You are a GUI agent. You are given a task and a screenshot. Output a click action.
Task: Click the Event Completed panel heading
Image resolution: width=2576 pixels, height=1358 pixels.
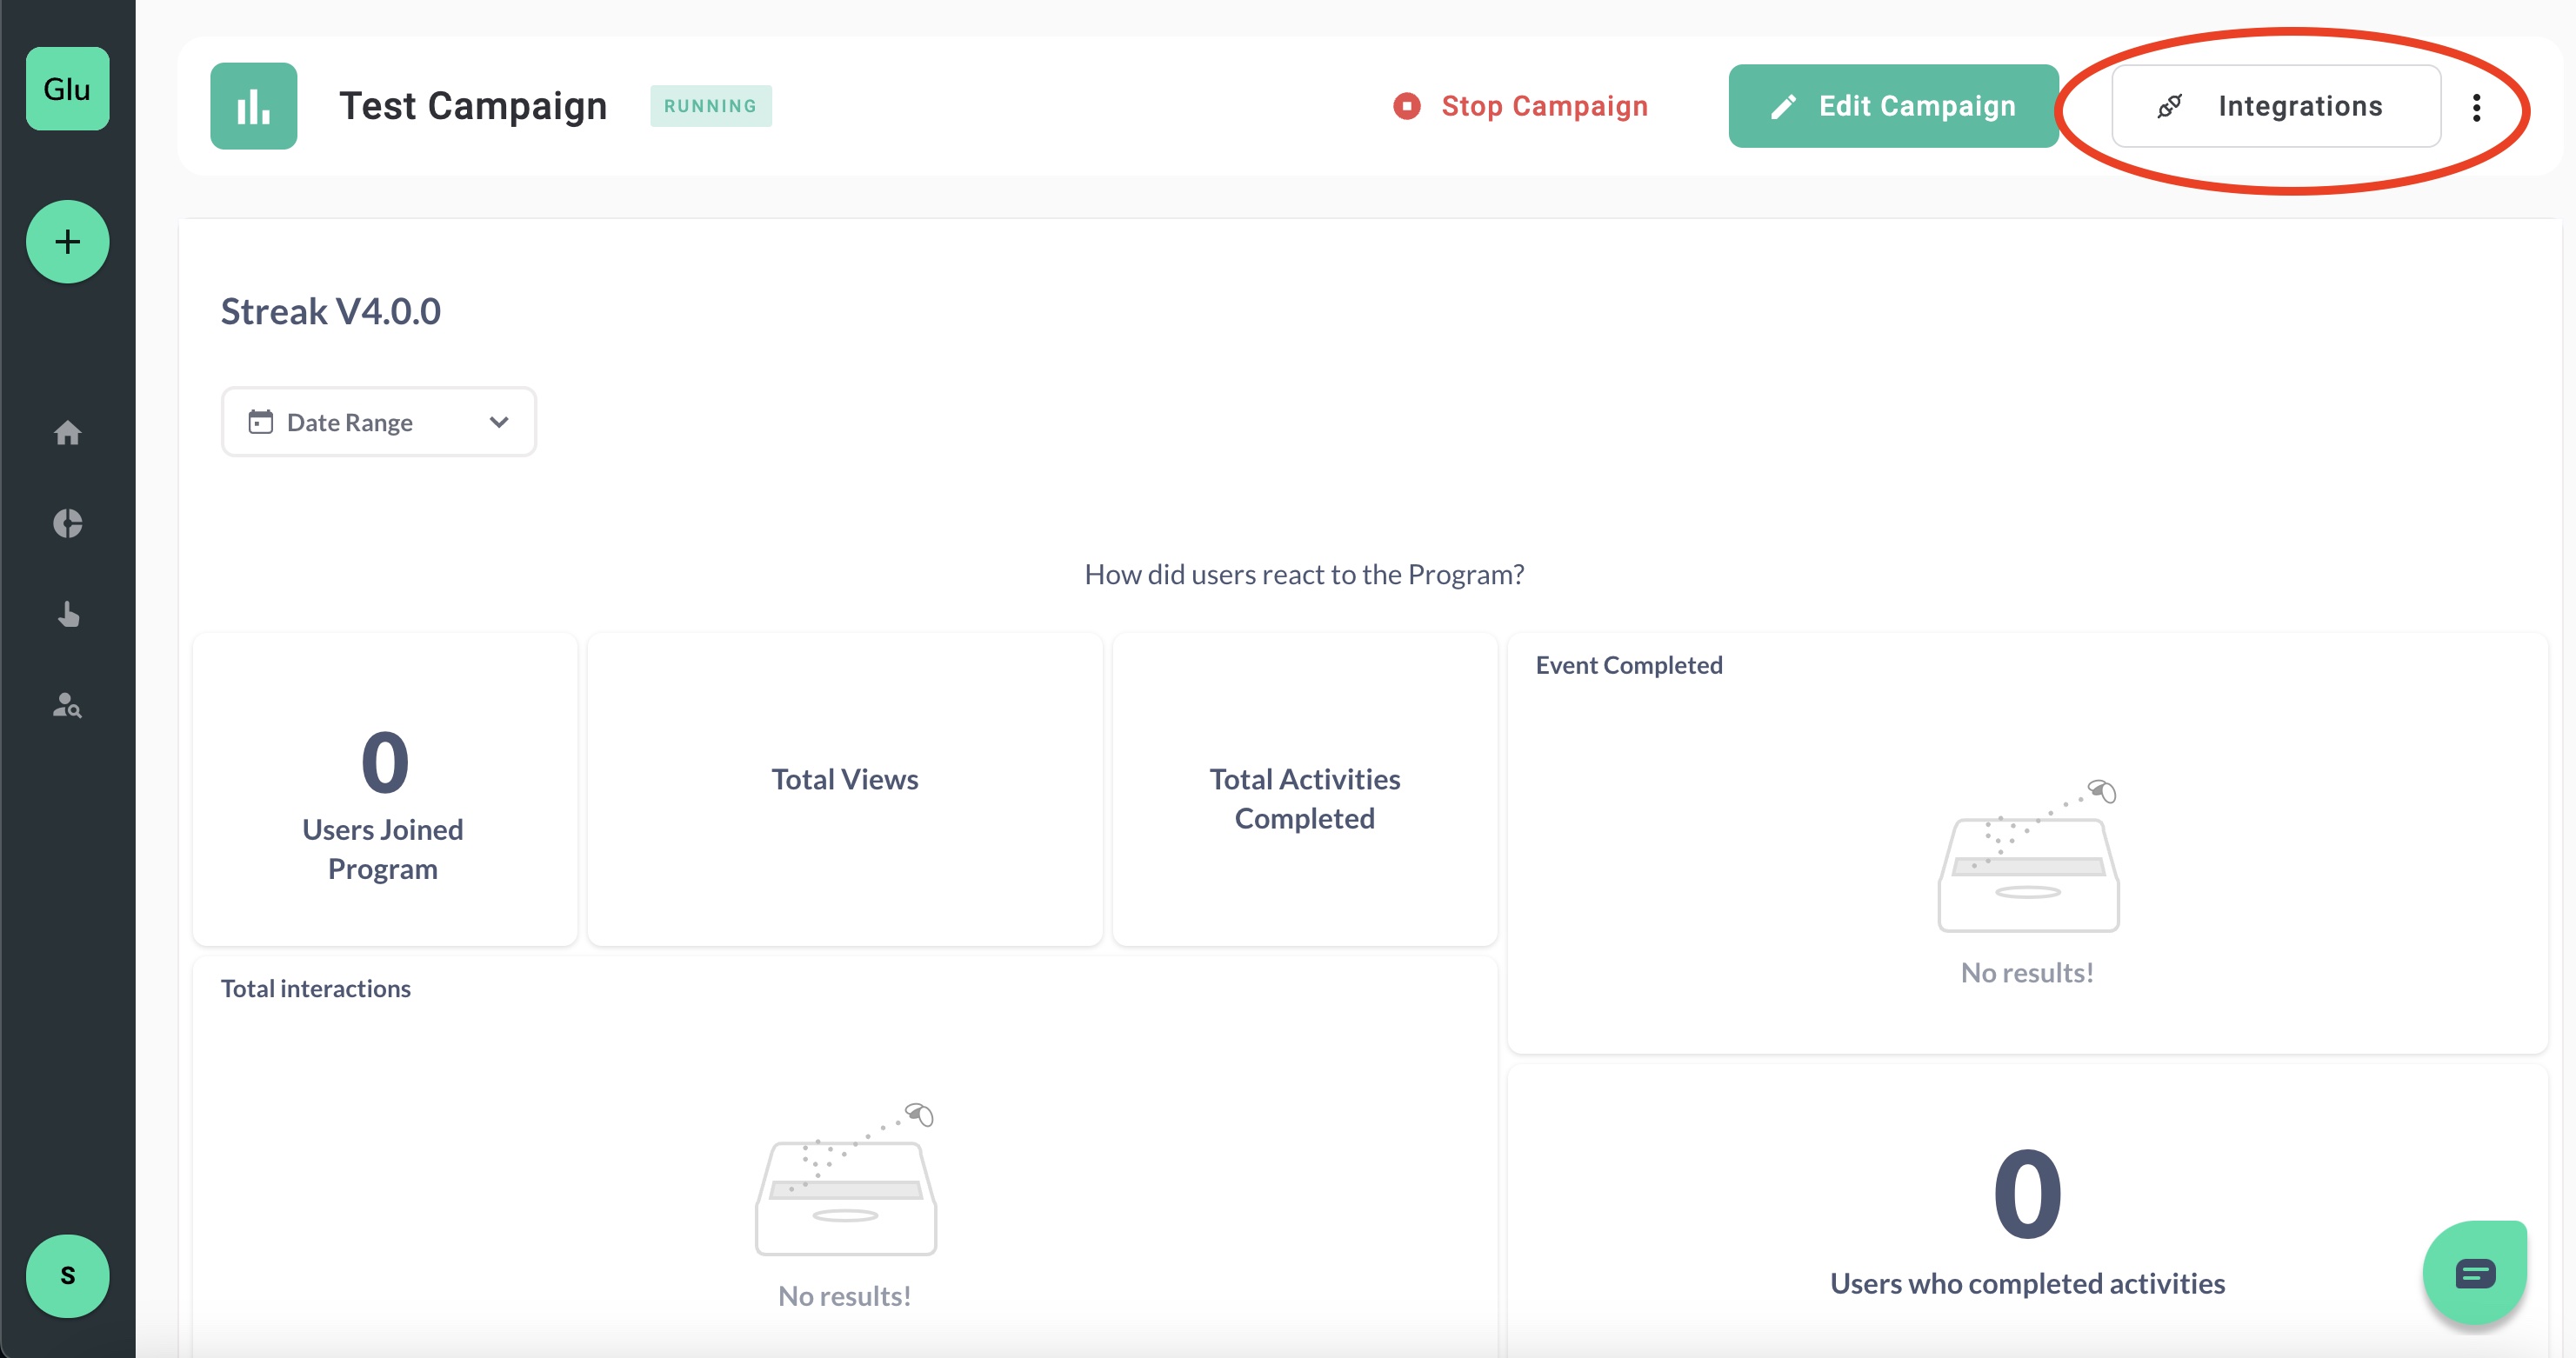(1628, 665)
